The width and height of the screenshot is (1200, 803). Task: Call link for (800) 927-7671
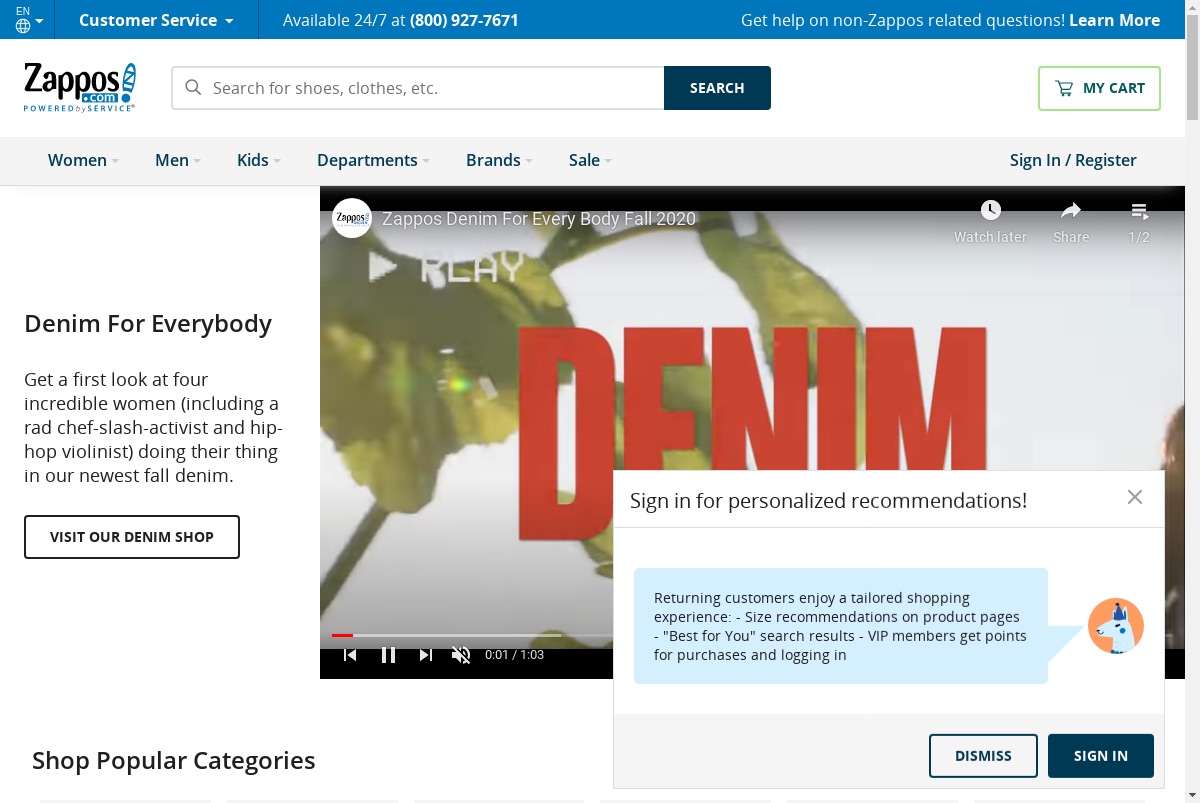(464, 20)
